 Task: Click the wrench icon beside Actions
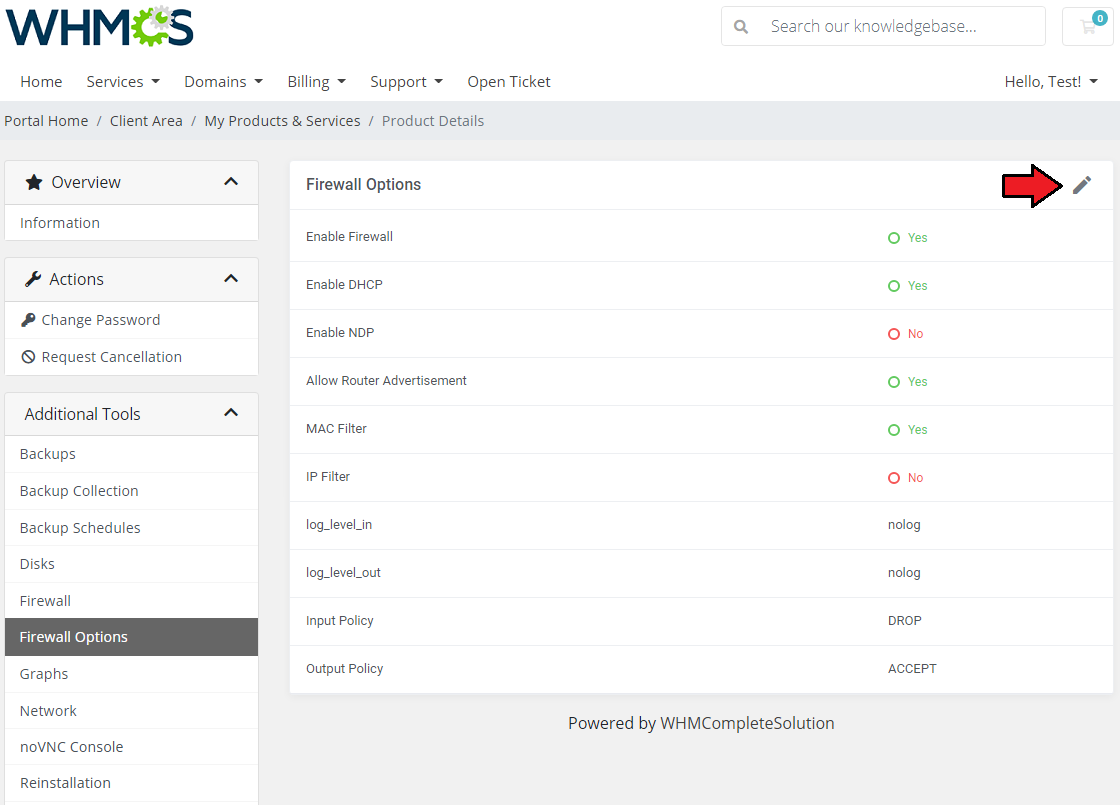tap(33, 279)
